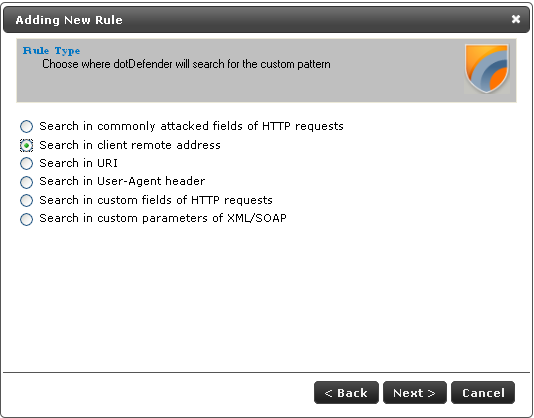Click the 'Search in URI' label text
This screenshot has width=534, height=418.
[x=78, y=163]
